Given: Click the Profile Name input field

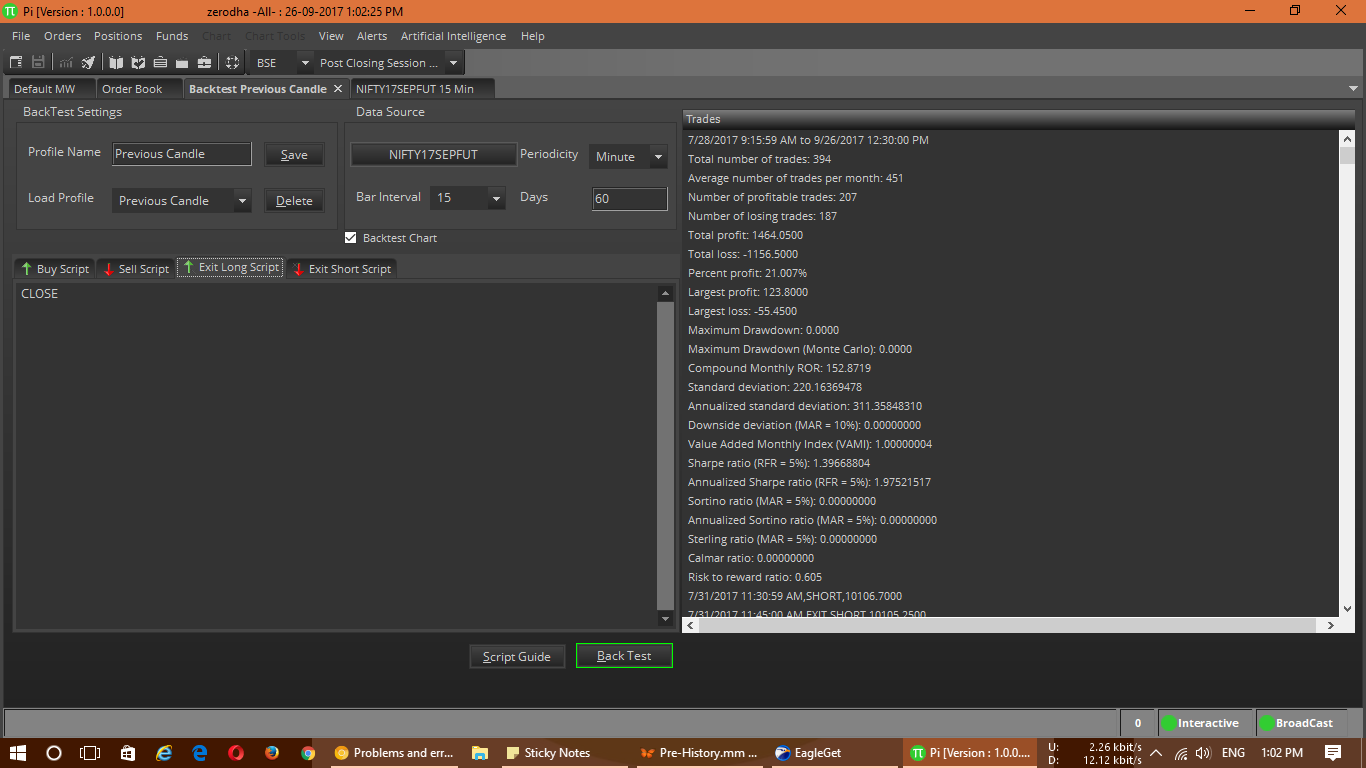Looking at the screenshot, I should (x=181, y=154).
